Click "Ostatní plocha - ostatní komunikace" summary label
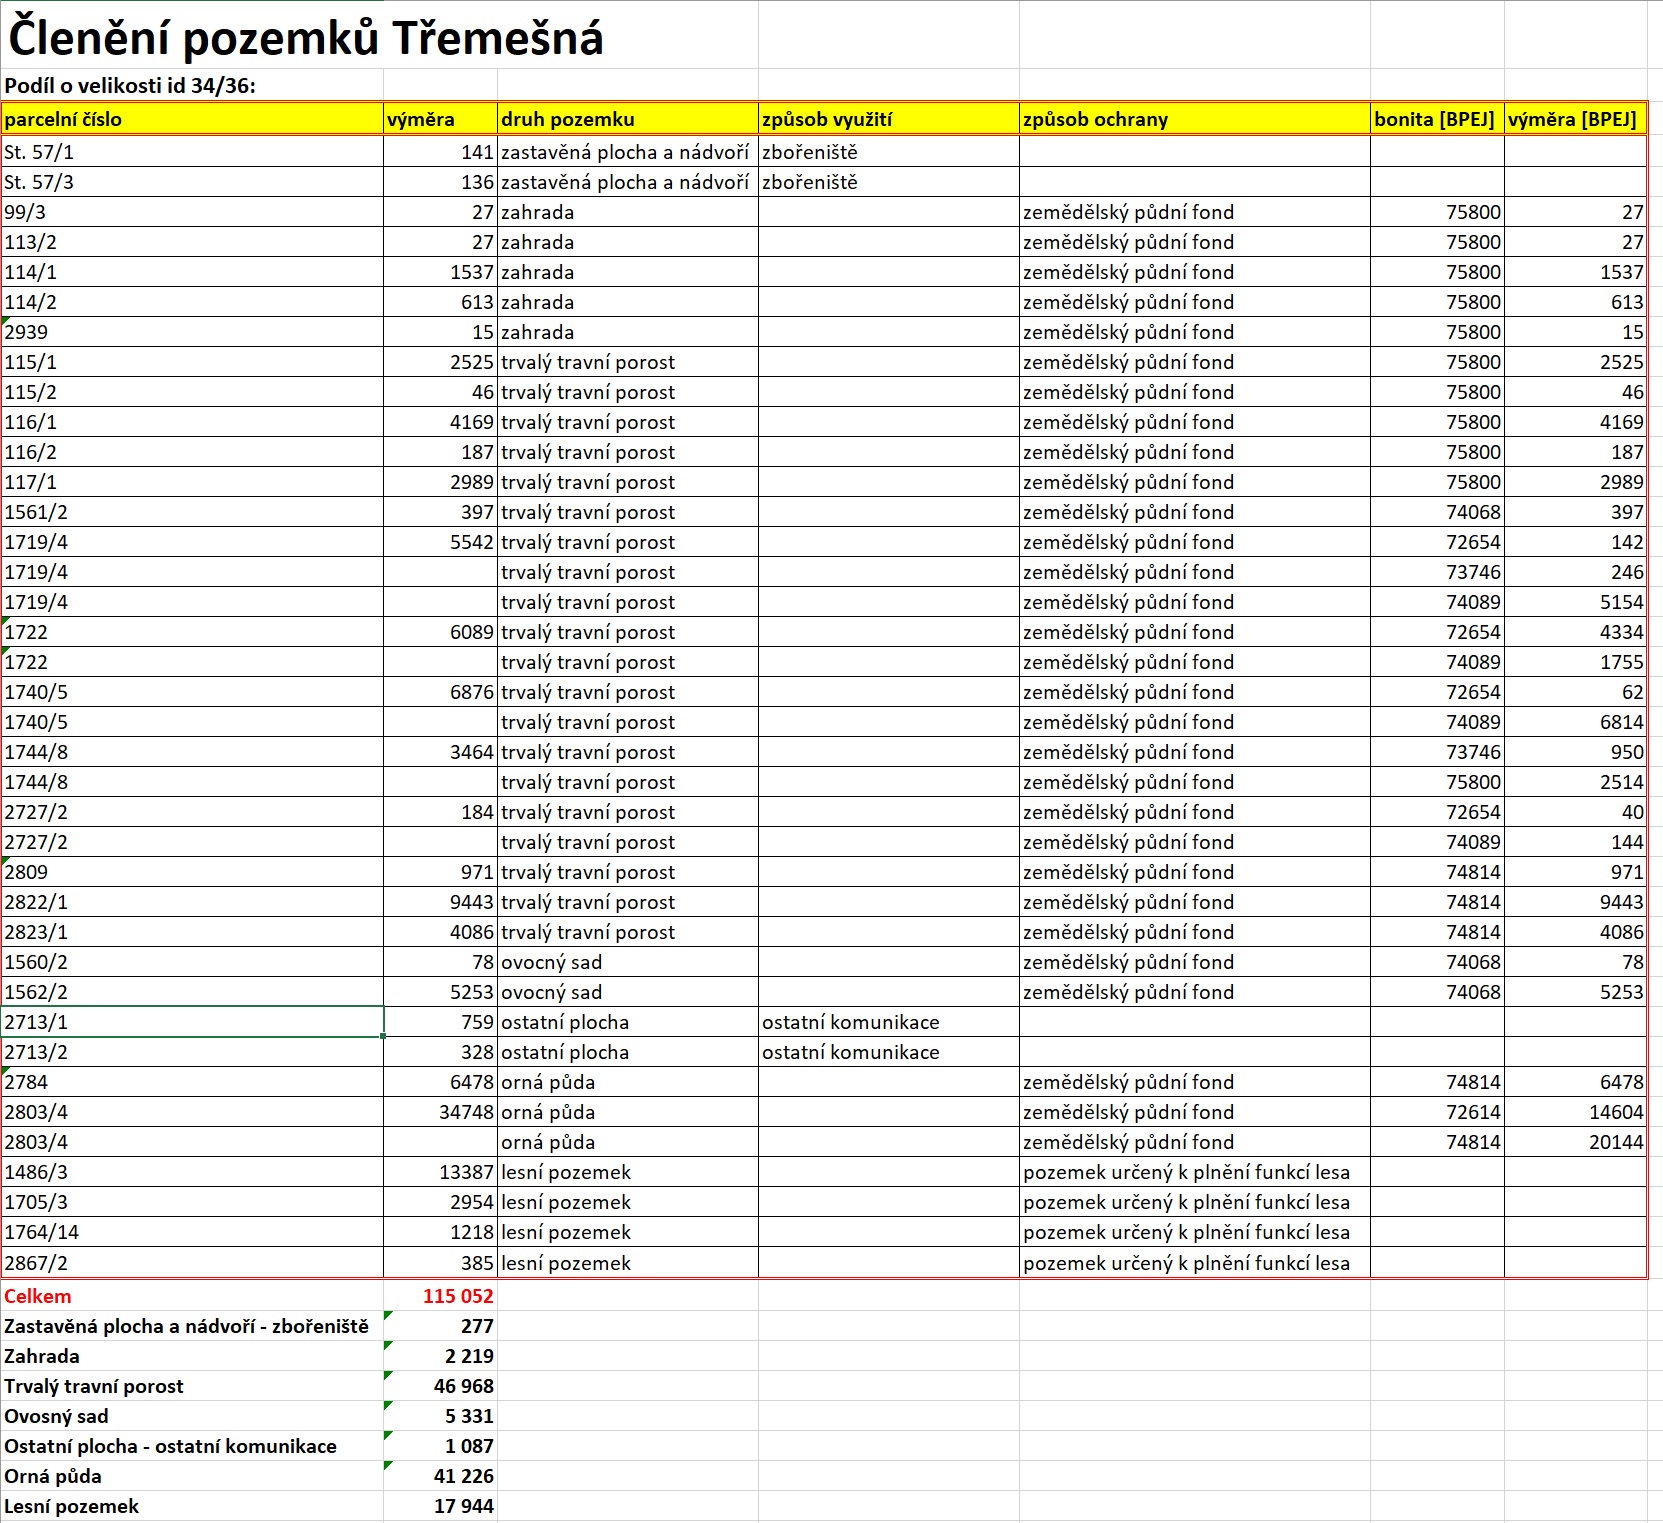Viewport: 1663px width, 1523px height. [170, 1446]
